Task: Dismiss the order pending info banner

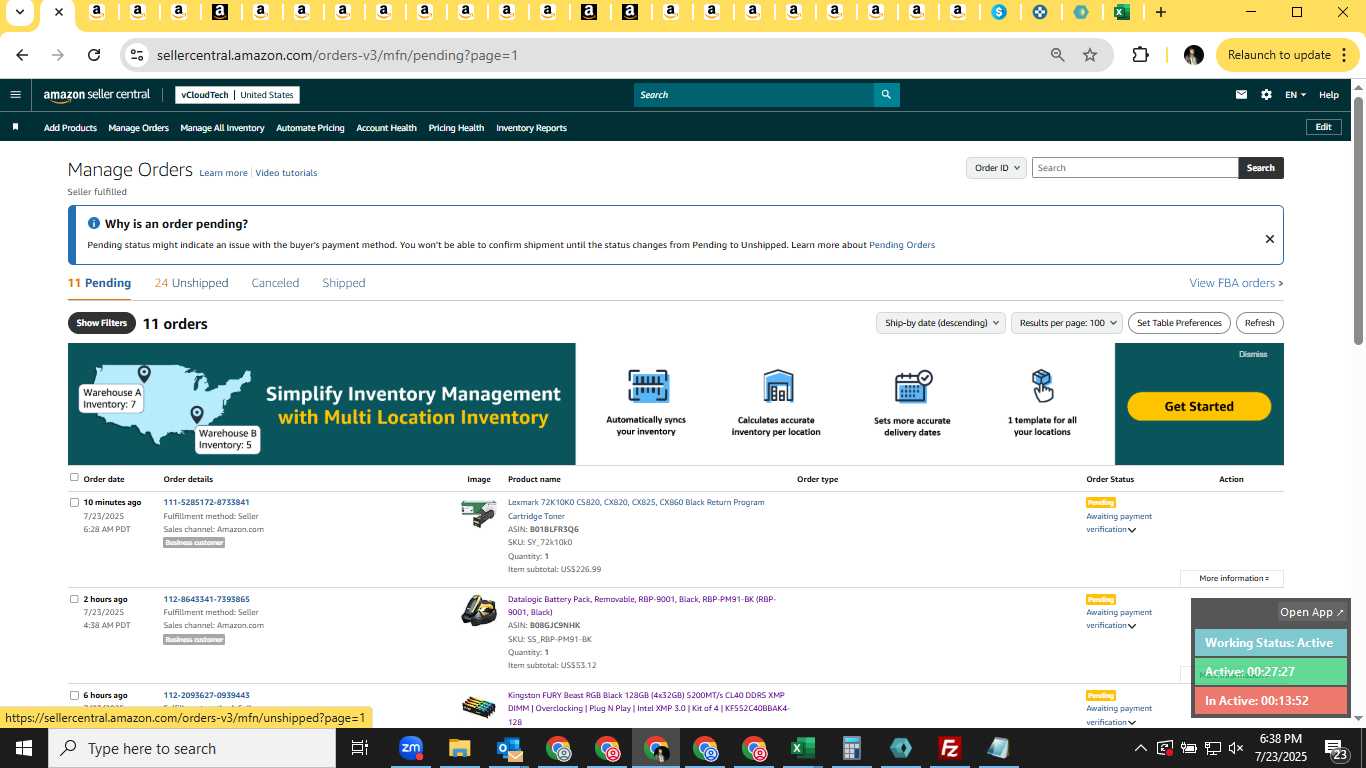Action: point(1269,239)
